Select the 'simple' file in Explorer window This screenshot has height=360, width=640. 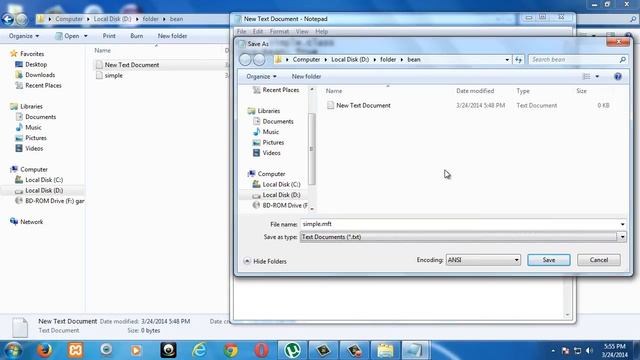click(109, 76)
